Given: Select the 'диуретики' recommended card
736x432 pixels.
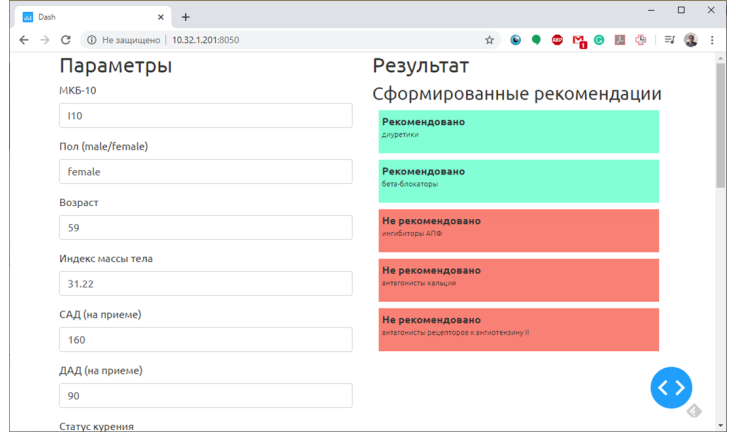Looking at the screenshot, I should point(518,132).
